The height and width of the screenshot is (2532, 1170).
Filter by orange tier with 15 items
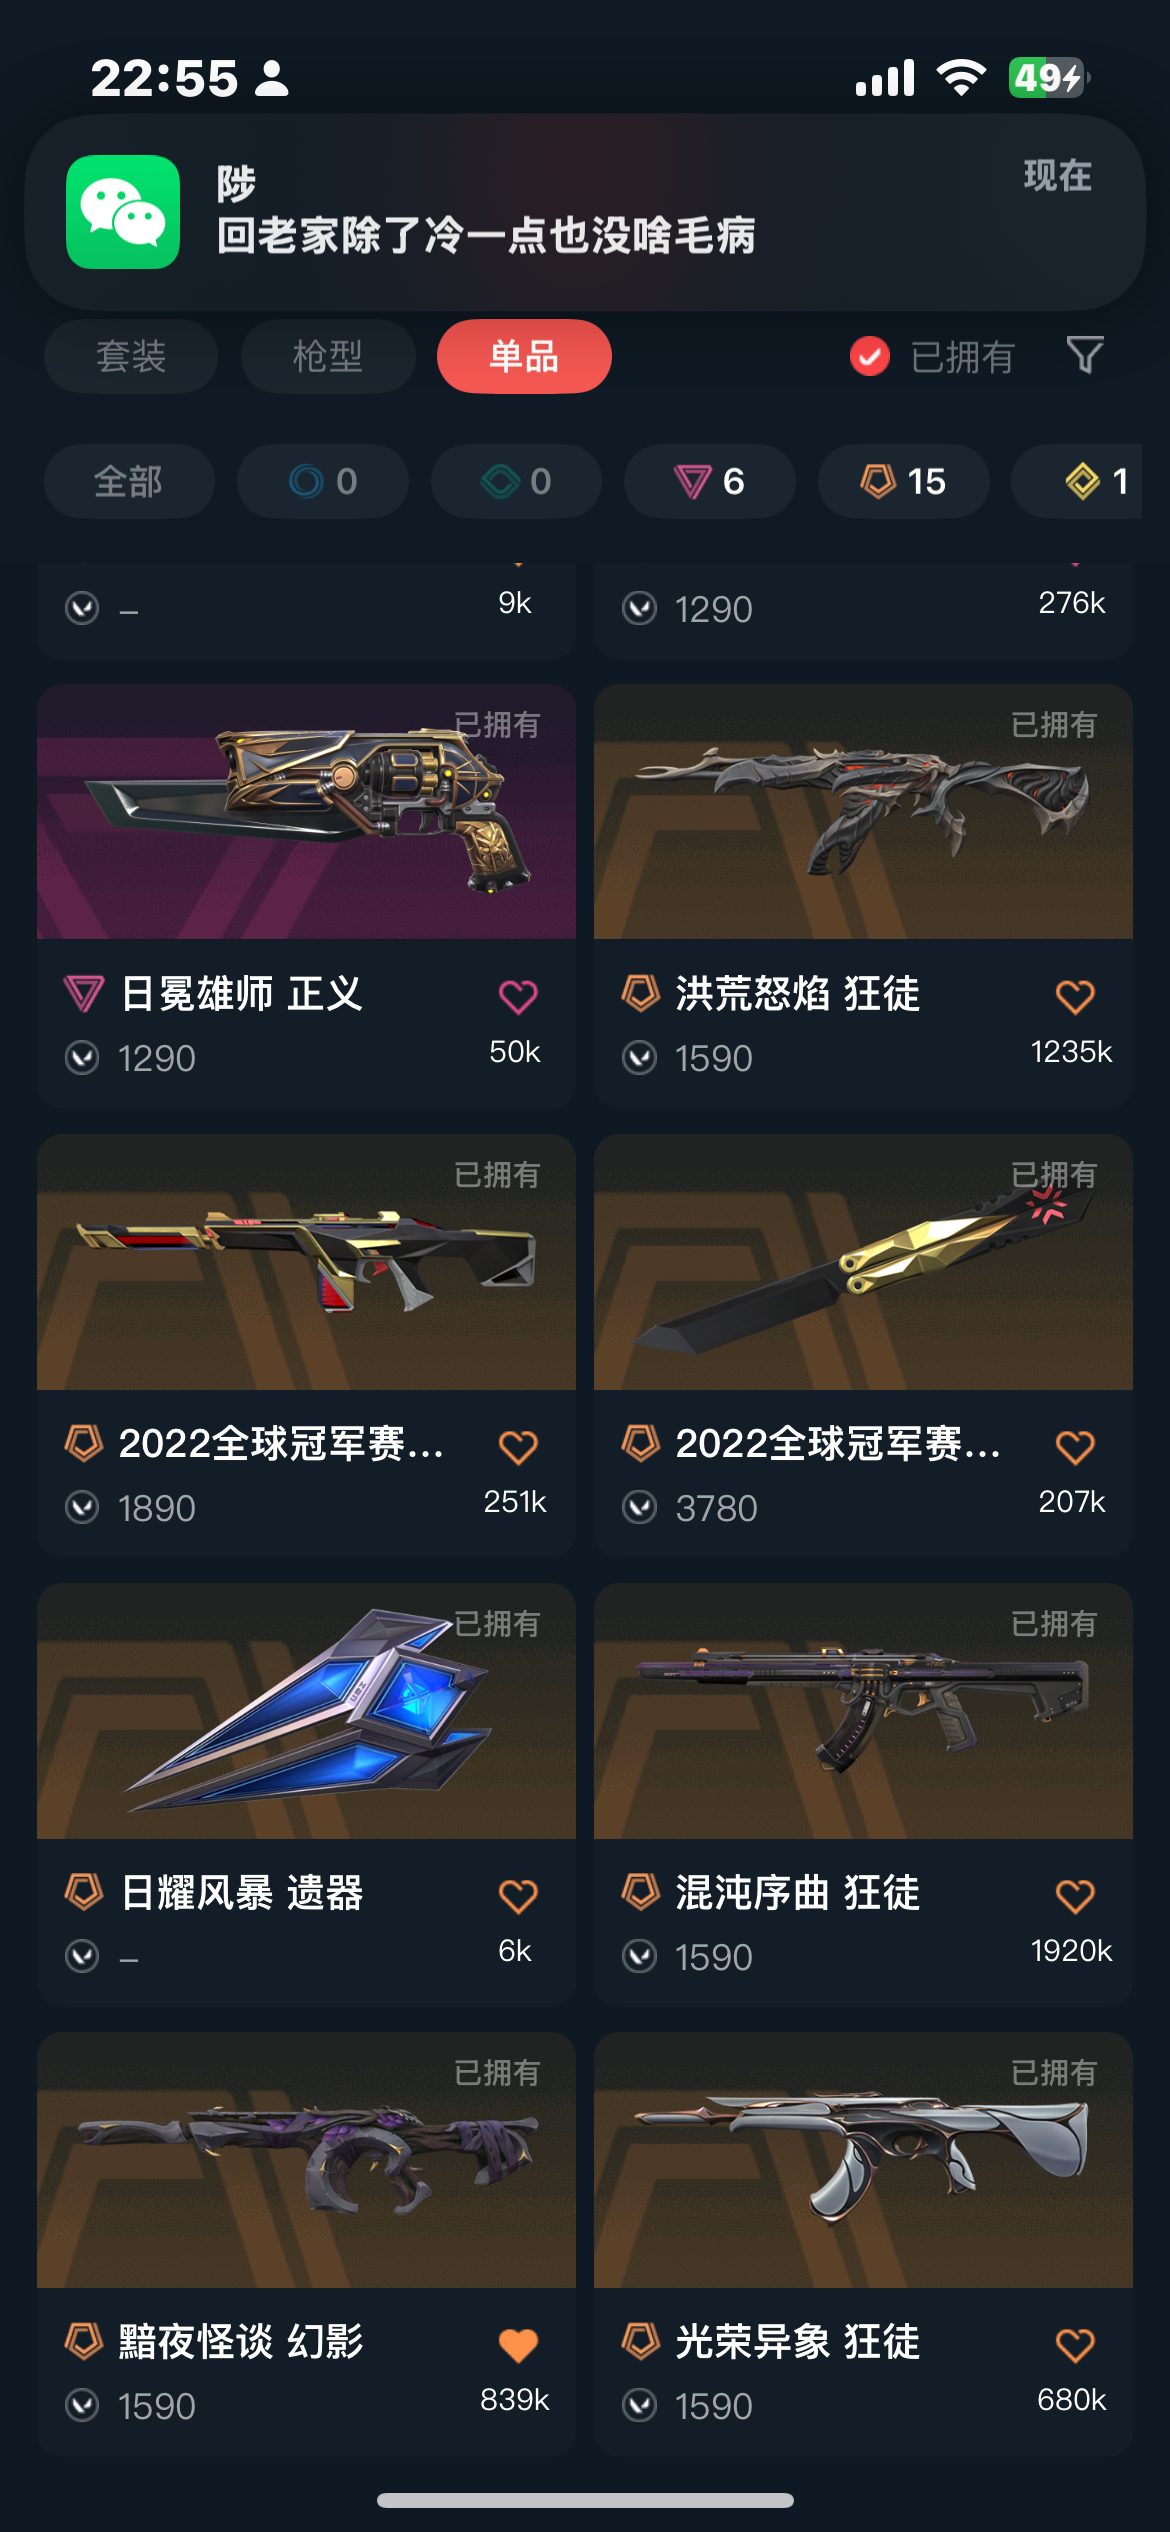coord(904,481)
